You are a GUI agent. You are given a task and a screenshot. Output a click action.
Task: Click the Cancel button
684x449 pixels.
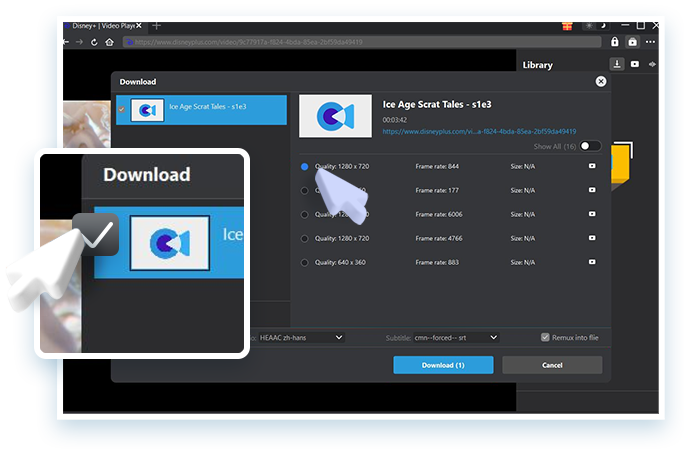point(552,365)
